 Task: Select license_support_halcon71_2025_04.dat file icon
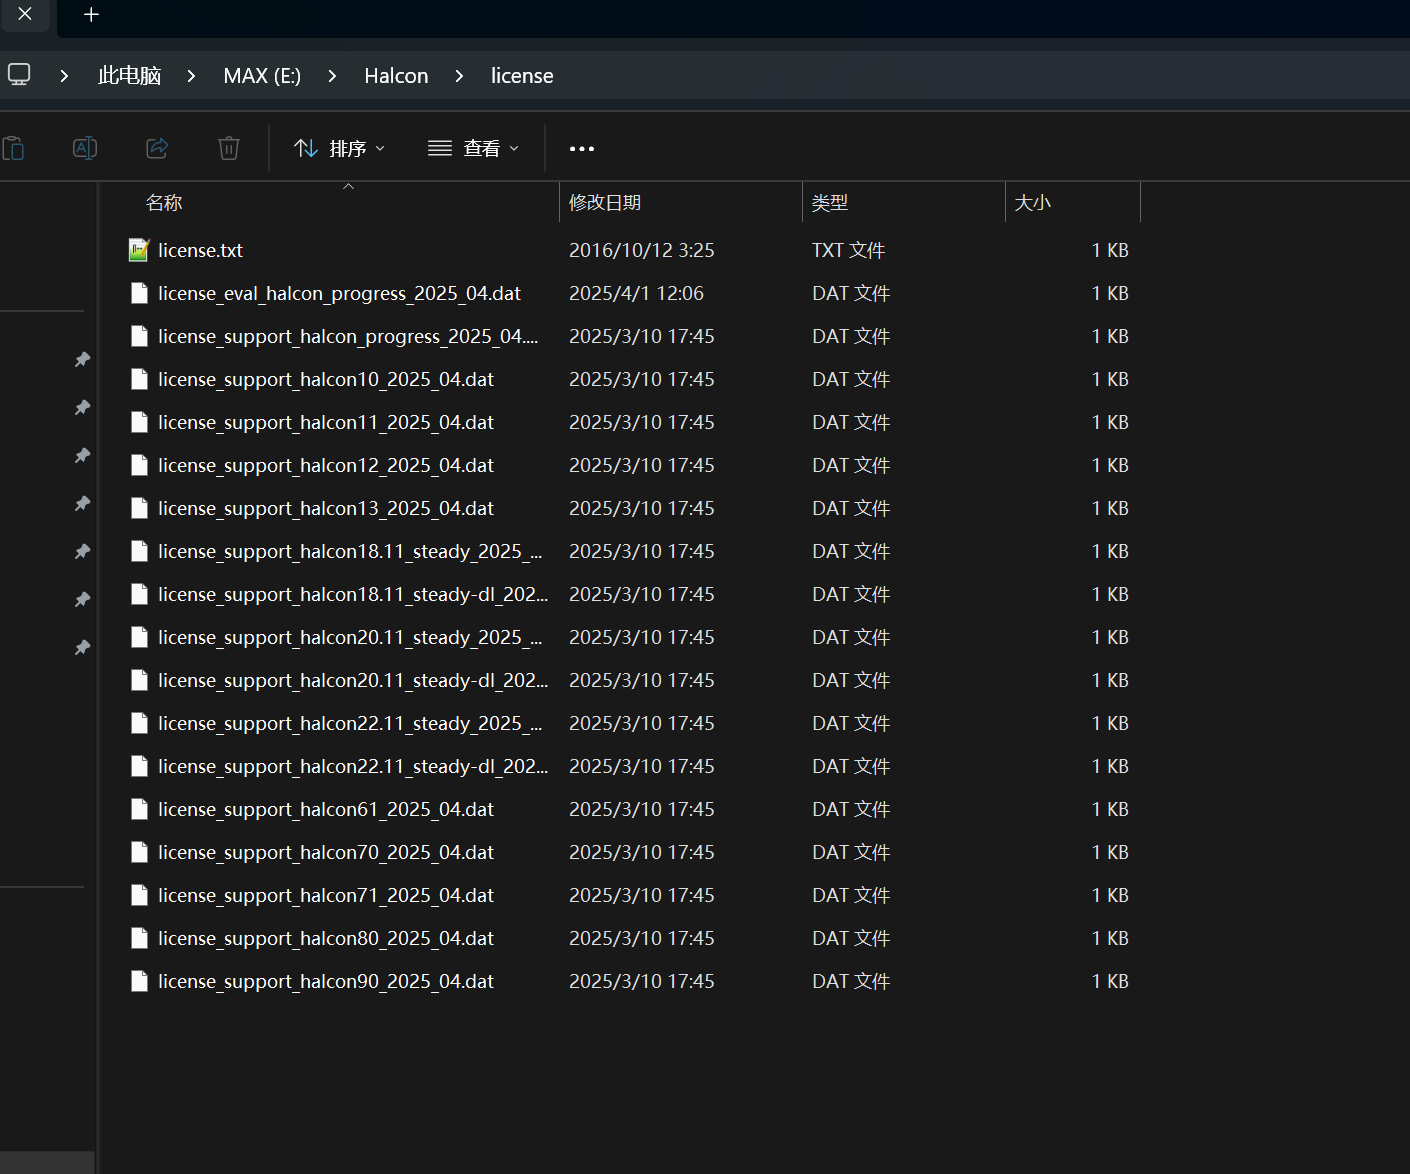pyautogui.click(x=140, y=895)
